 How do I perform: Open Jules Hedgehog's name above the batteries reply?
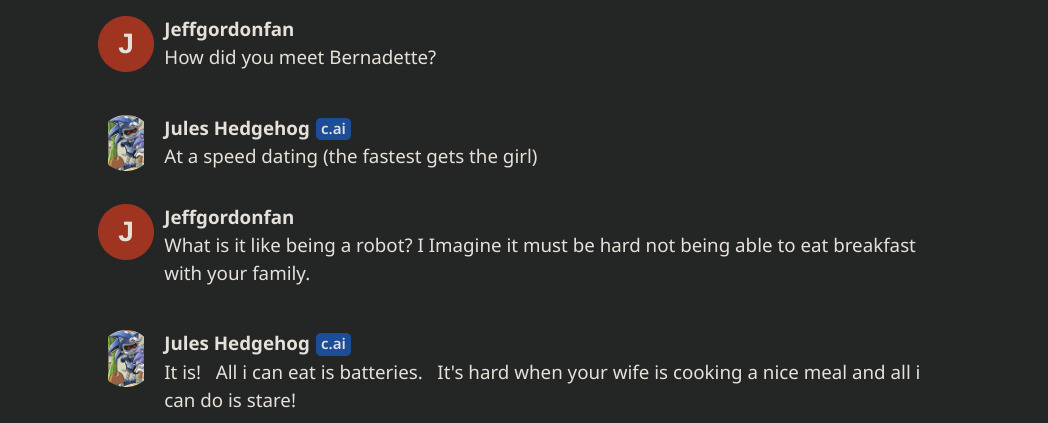point(236,344)
